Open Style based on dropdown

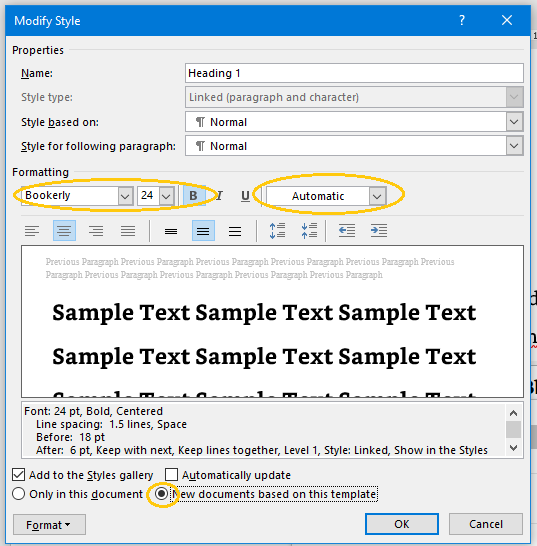tap(514, 122)
